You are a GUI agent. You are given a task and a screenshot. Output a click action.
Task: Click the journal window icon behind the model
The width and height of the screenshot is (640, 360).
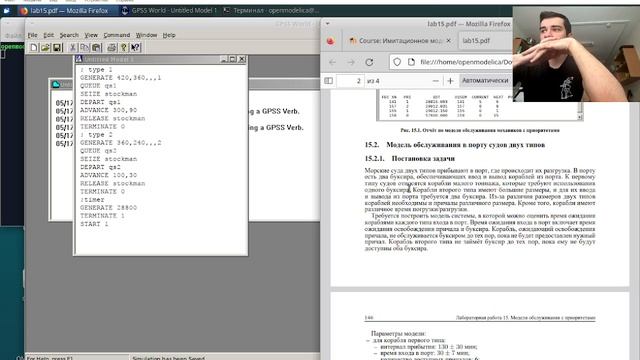pos(56,84)
